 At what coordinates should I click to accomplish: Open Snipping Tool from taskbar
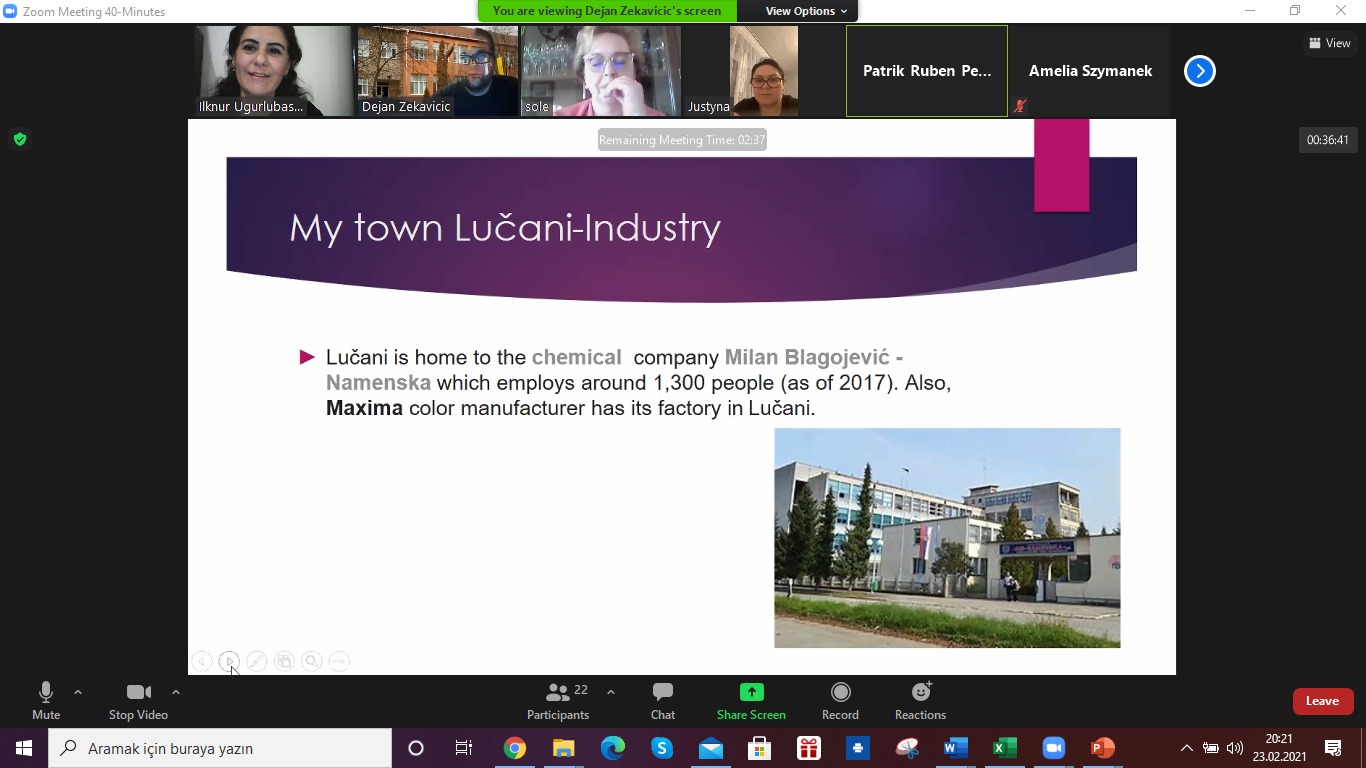coord(906,748)
